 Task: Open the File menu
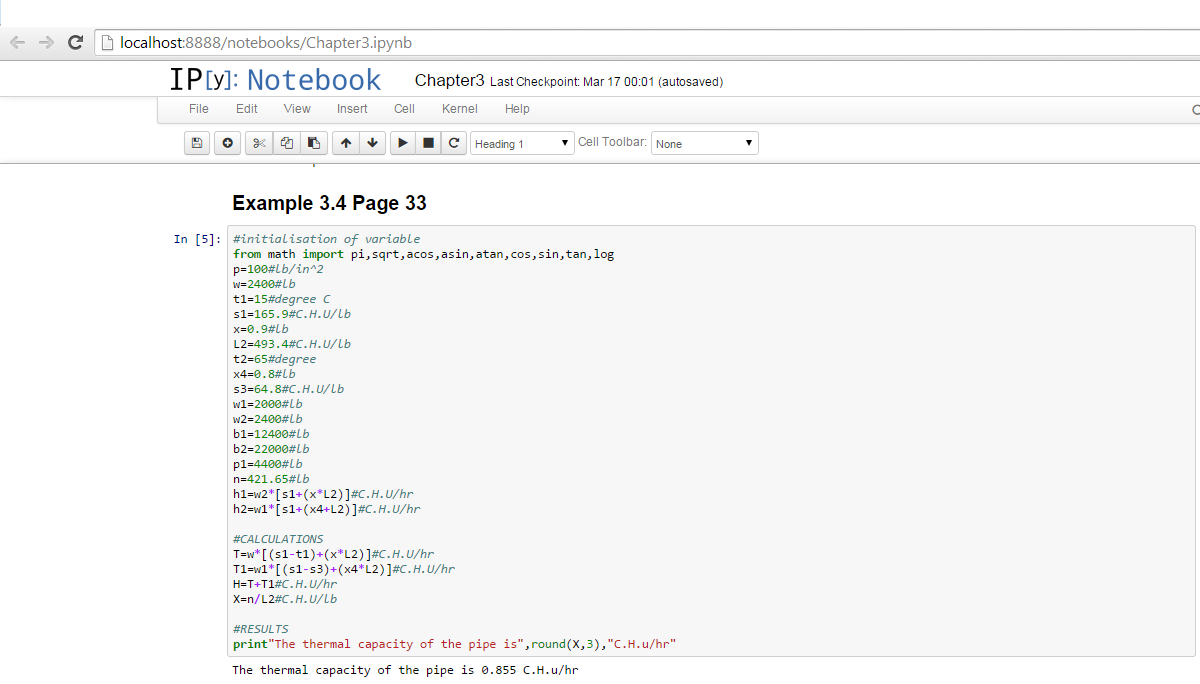tap(198, 109)
